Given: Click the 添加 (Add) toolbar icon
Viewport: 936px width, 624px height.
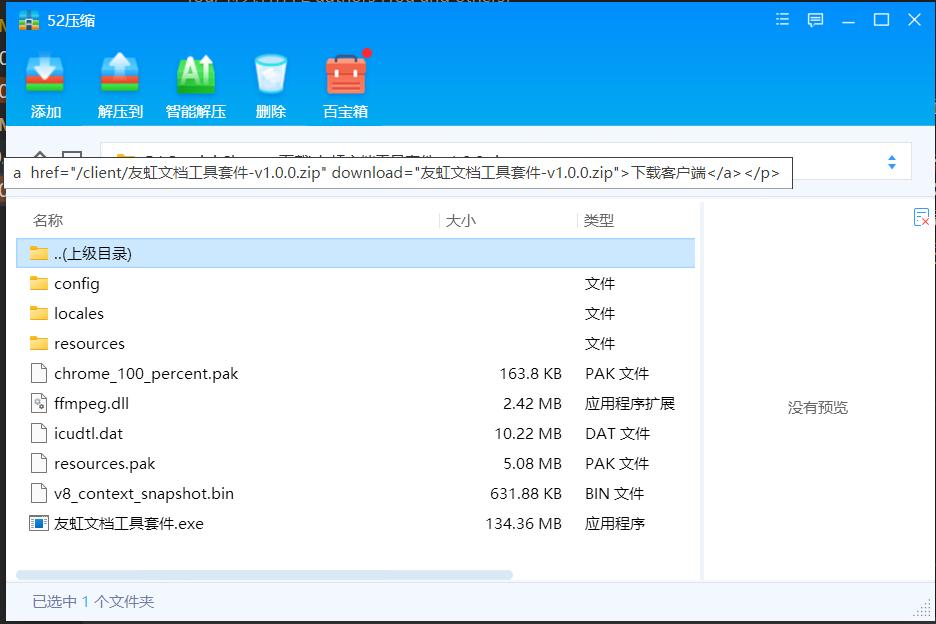Looking at the screenshot, I should [x=46, y=85].
